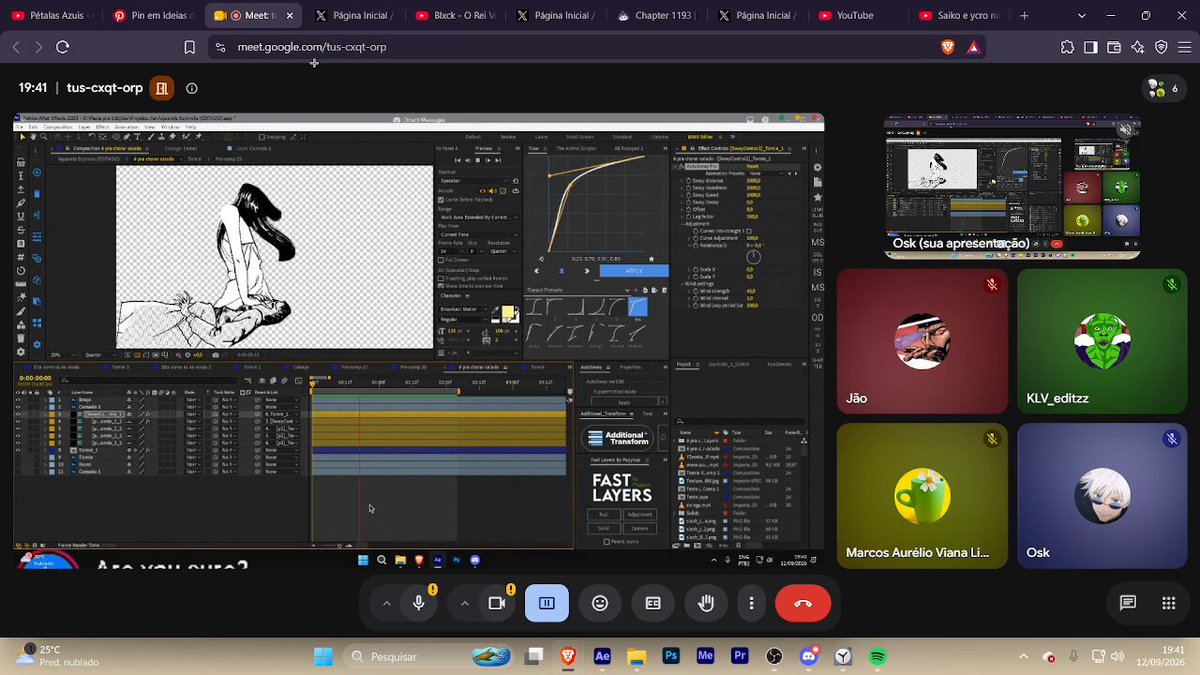
Task: Open meeting details info icon
Action: pyautogui.click(x=192, y=88)
